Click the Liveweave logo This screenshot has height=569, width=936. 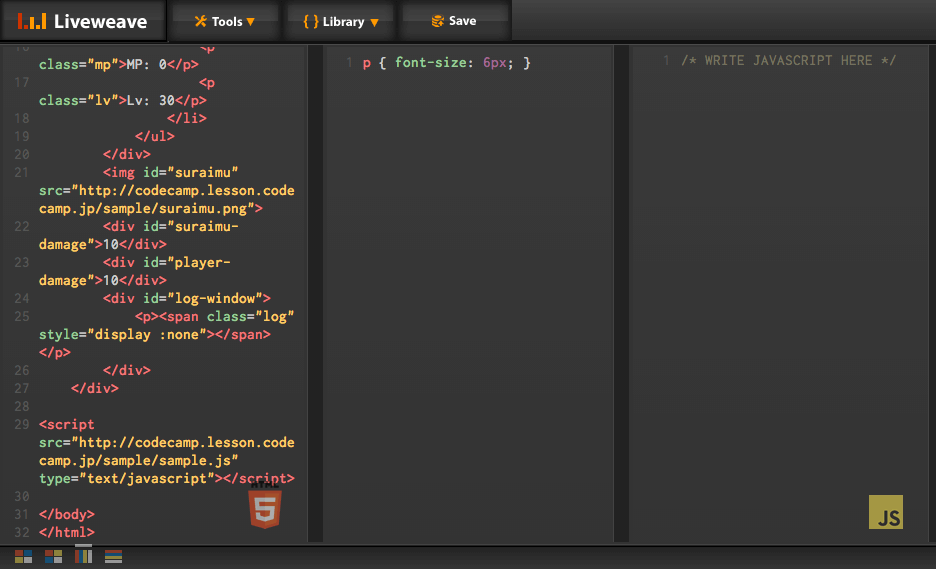(82, 21)
